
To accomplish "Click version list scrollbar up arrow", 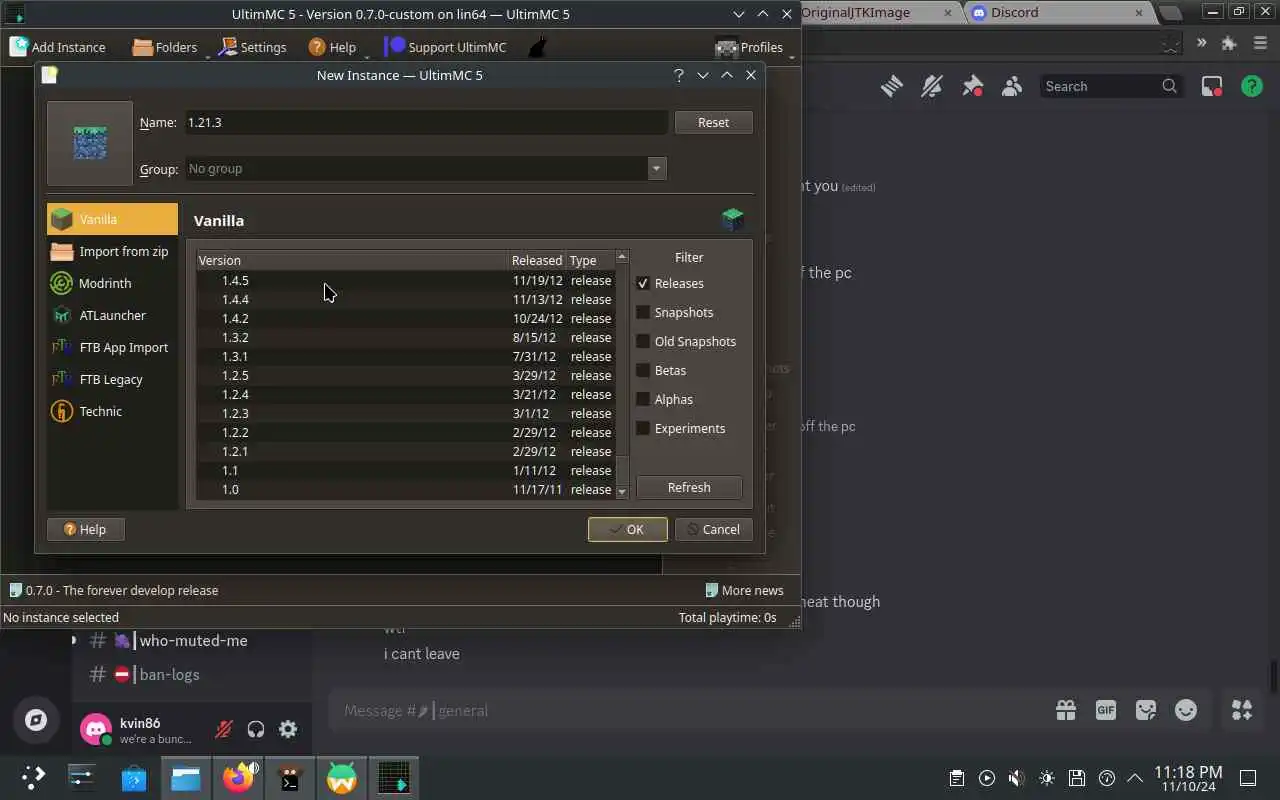I will 622,257.
